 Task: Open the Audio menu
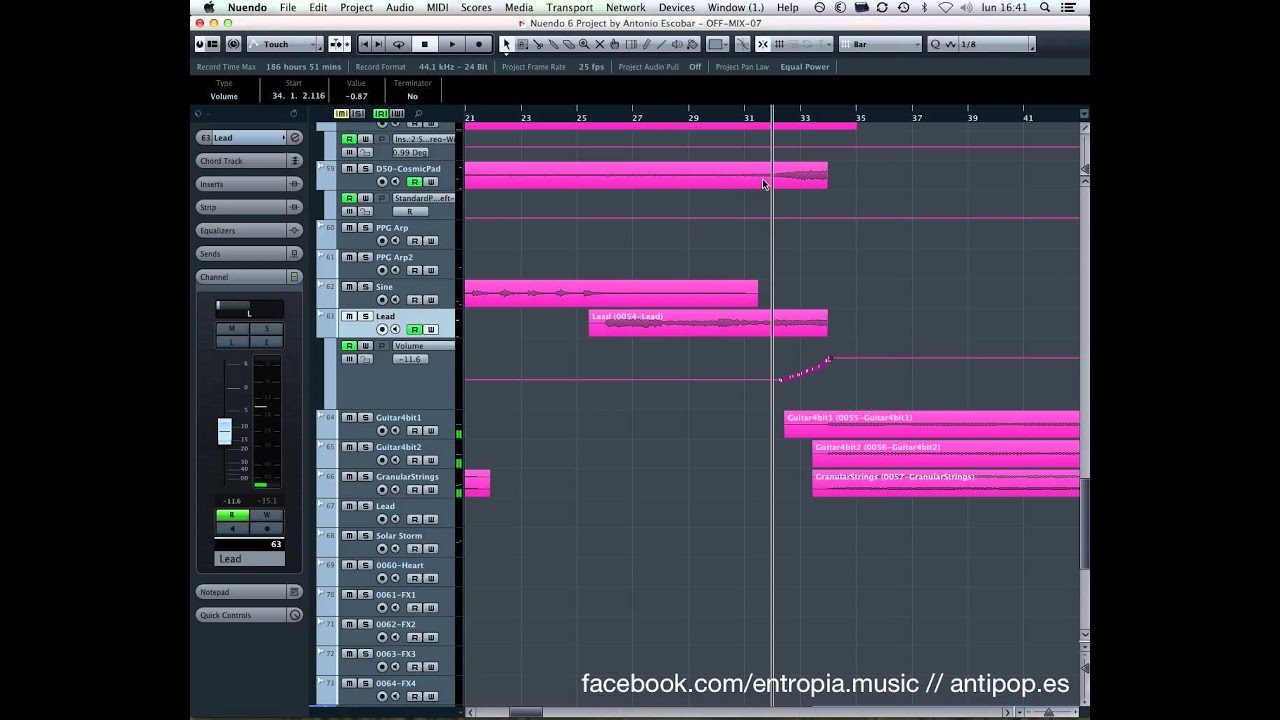coord(400,7)
